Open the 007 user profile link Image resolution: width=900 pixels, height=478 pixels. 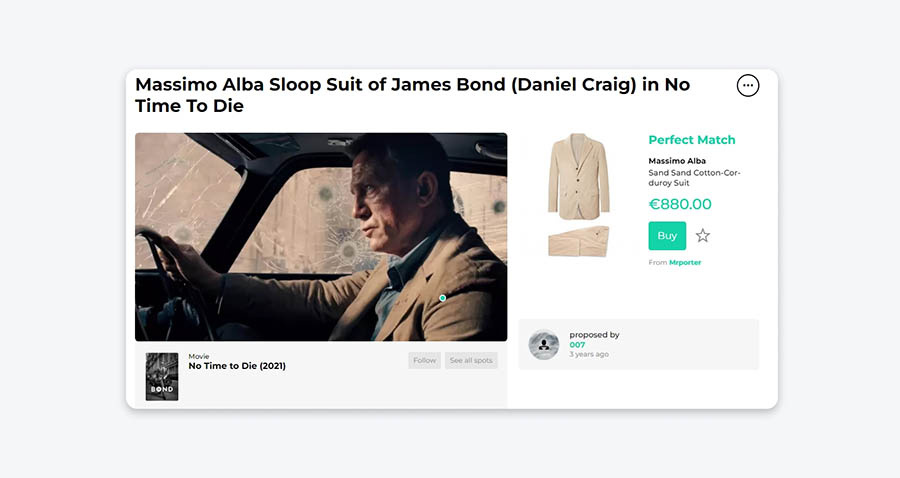(x=577, y=345)
